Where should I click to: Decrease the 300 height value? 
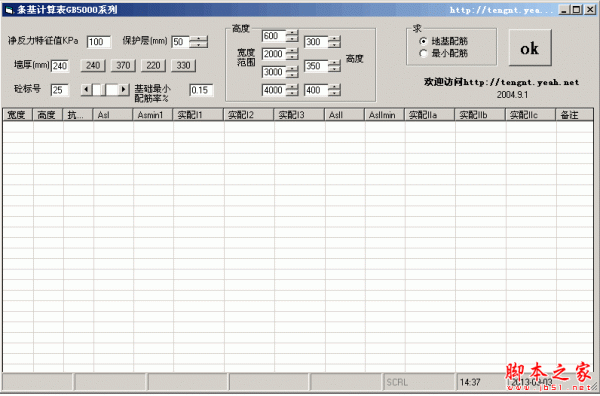tap(334, 45)
